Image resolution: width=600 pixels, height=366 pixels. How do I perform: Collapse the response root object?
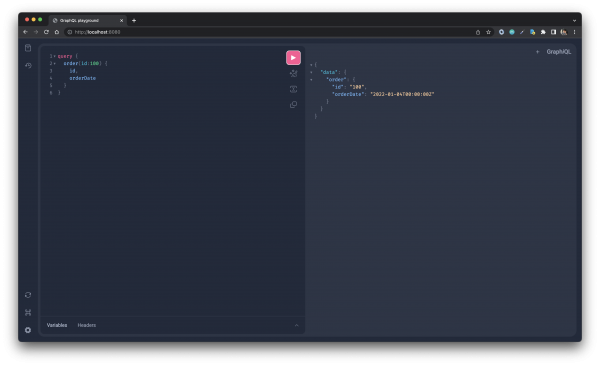[311, 65]
